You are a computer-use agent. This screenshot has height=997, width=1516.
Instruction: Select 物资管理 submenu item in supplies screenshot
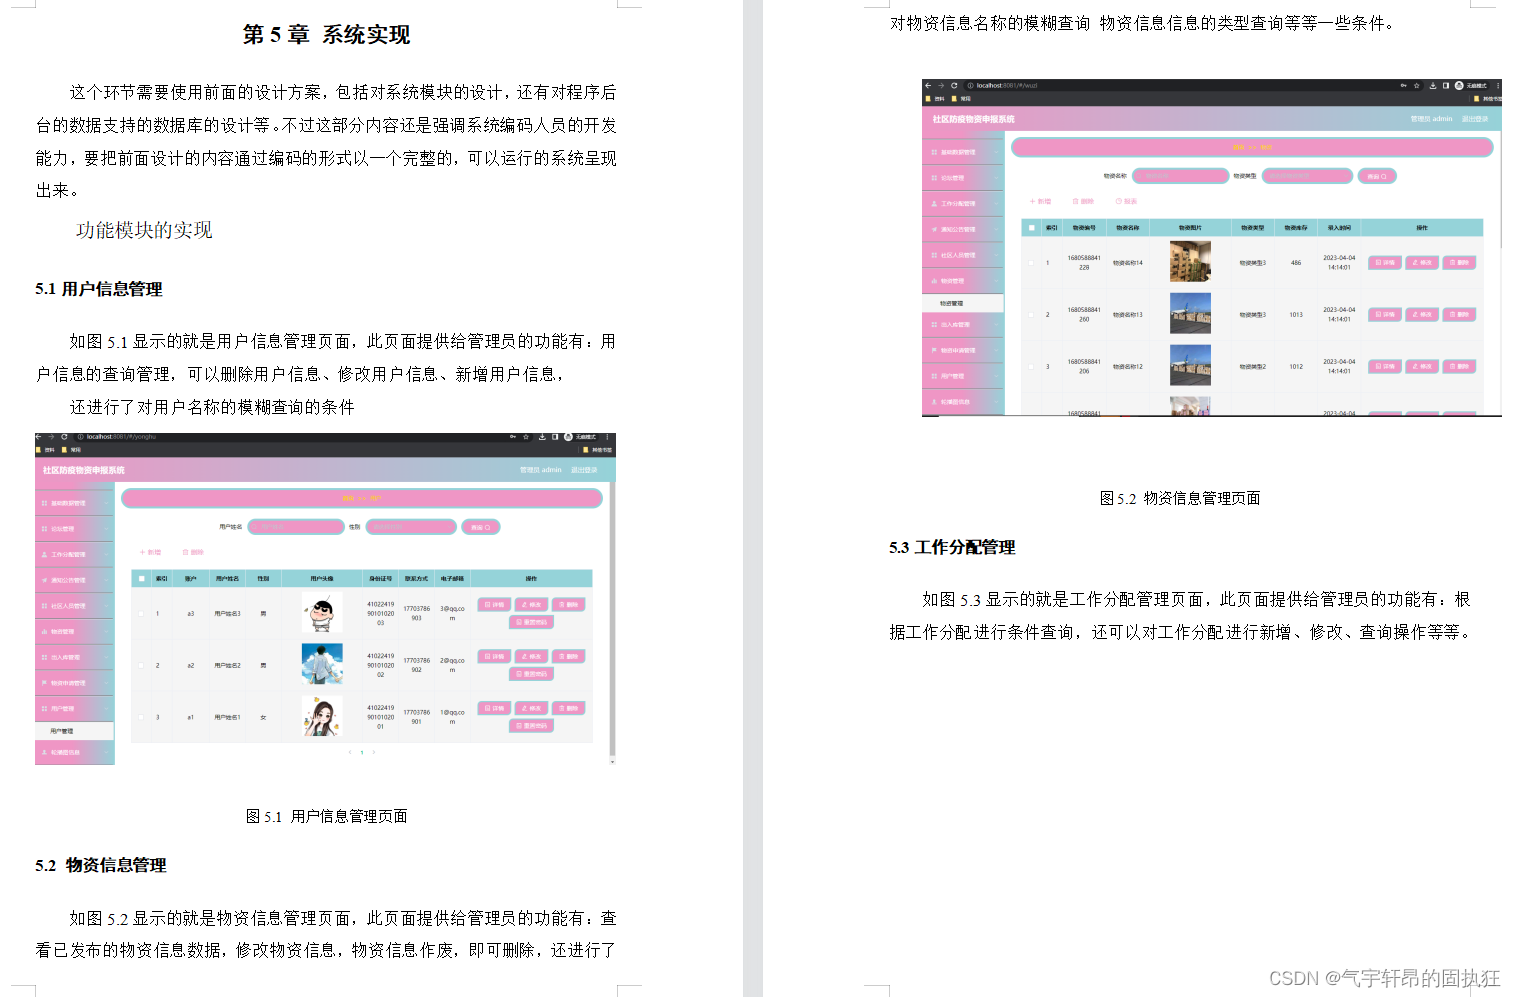[x=963, y=303]
